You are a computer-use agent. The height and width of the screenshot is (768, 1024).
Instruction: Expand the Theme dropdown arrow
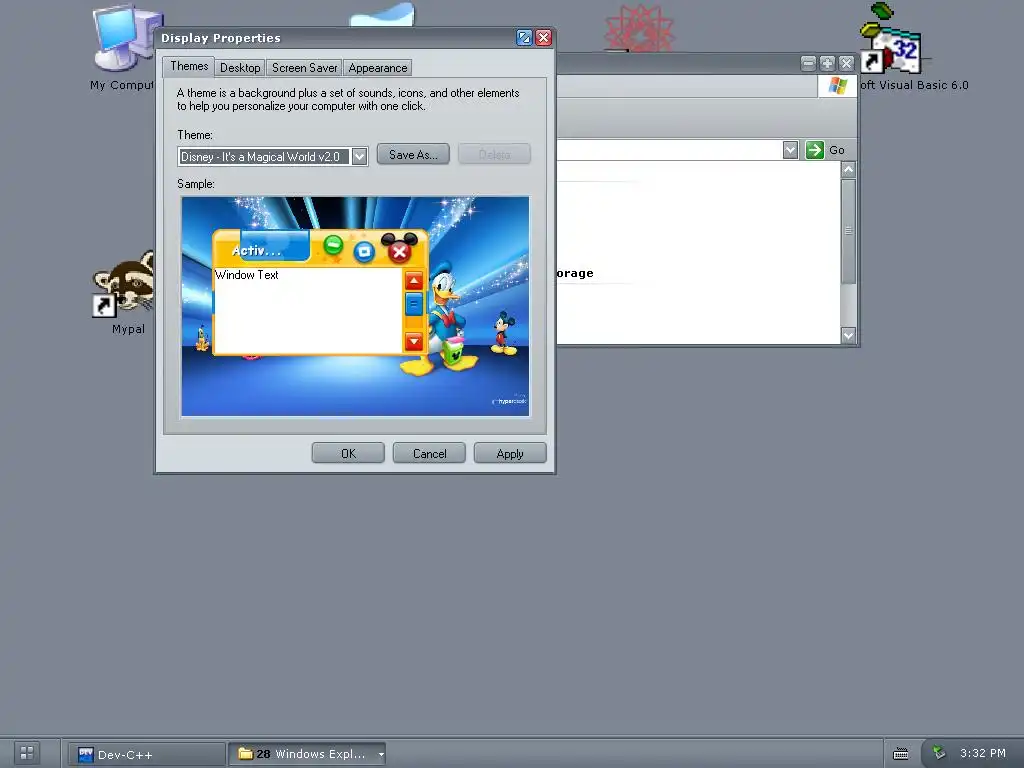[x=359, y=156]
